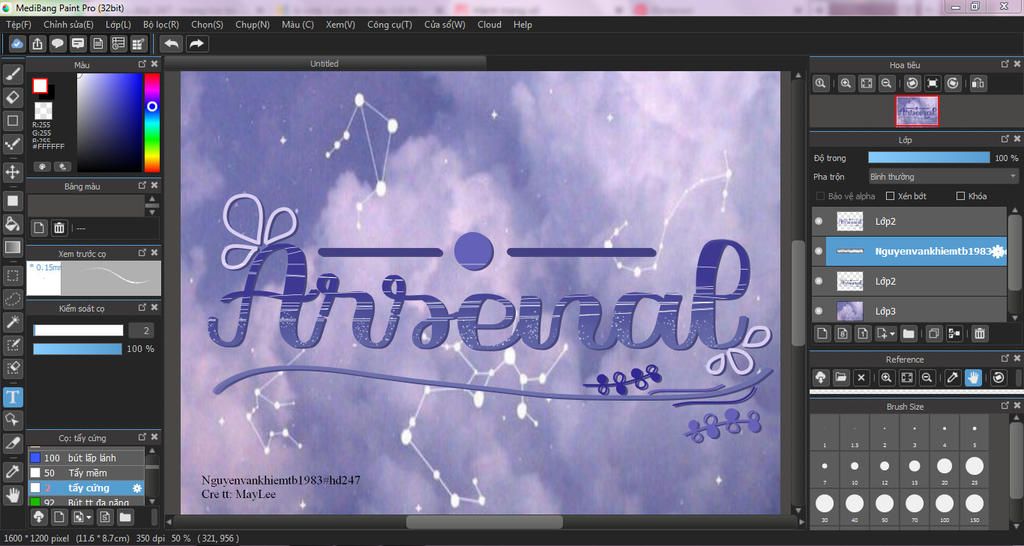1024x546 pixels.
Task: Open the Bộ lọc(R) menu
Action: 161,24
